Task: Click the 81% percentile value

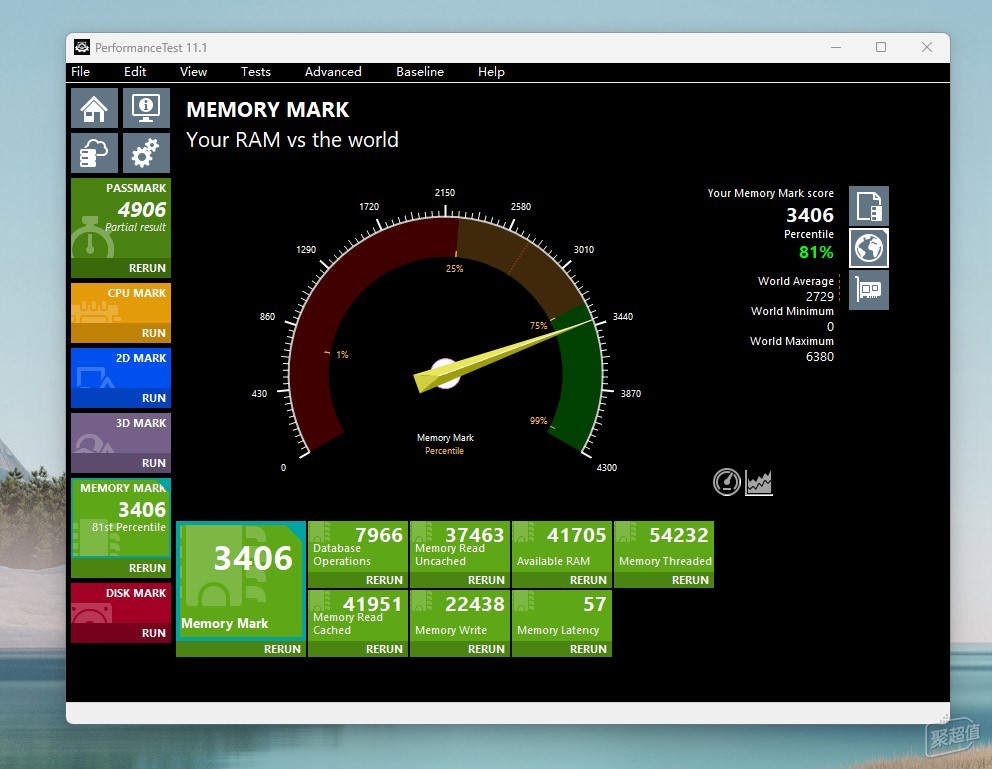Action: [816, 252]
